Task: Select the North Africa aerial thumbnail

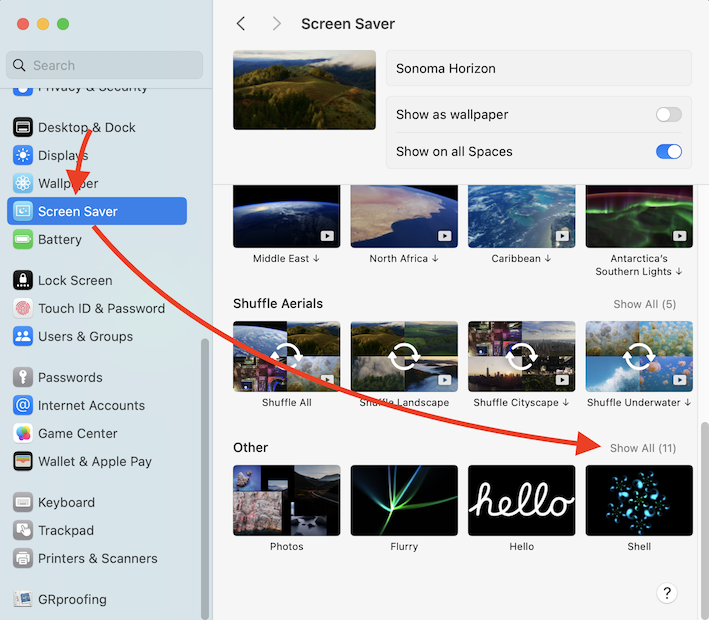Action: pyautogui.click(x=404, y=216)
